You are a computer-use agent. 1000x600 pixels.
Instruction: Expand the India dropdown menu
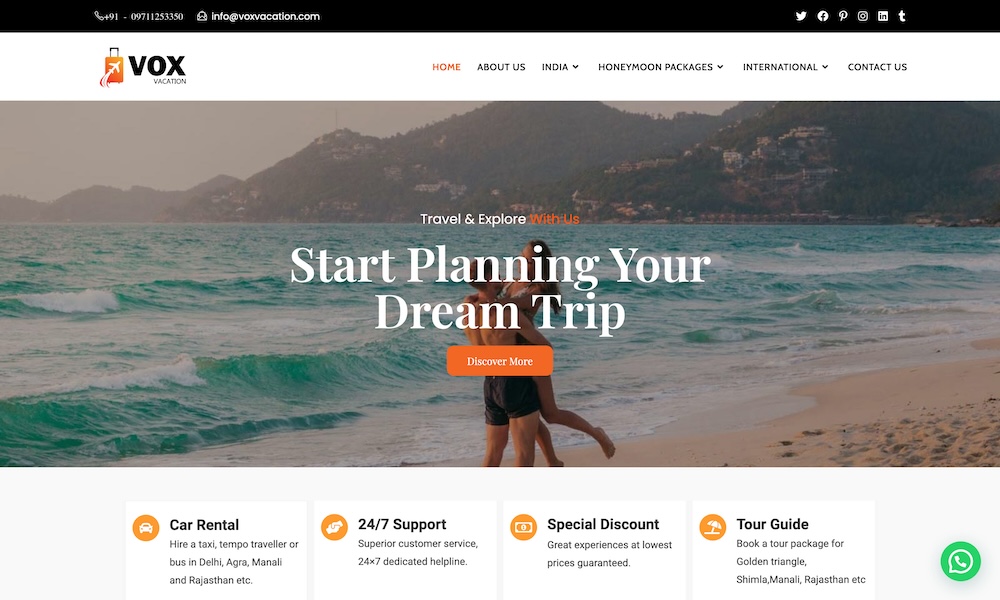(561, 67)
